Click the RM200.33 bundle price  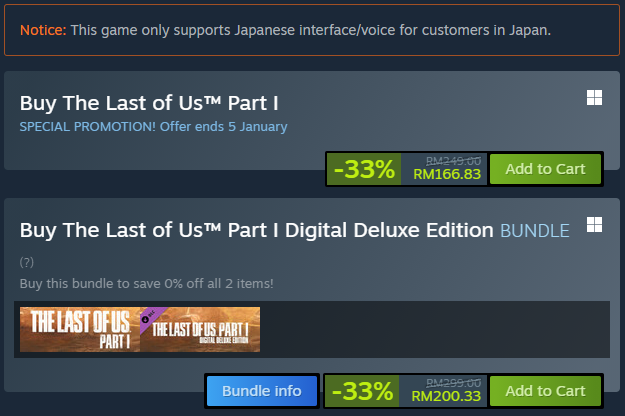[x=447, y=395]
